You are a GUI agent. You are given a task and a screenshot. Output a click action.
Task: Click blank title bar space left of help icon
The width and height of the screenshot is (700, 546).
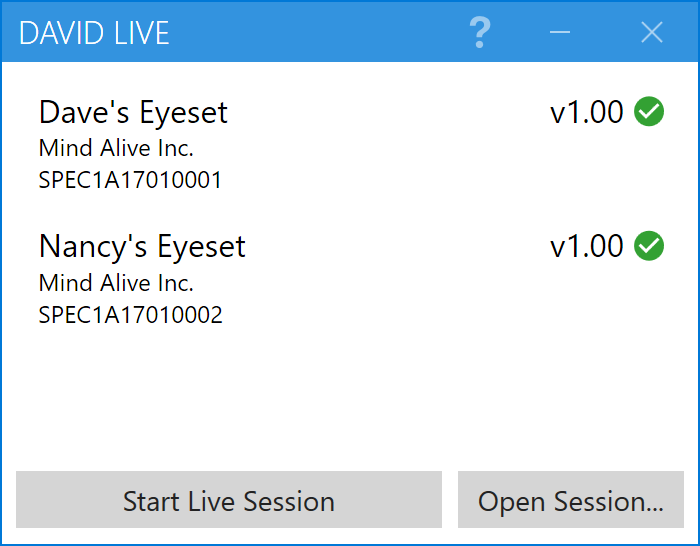pyautogui.click(x=320, y=33)
